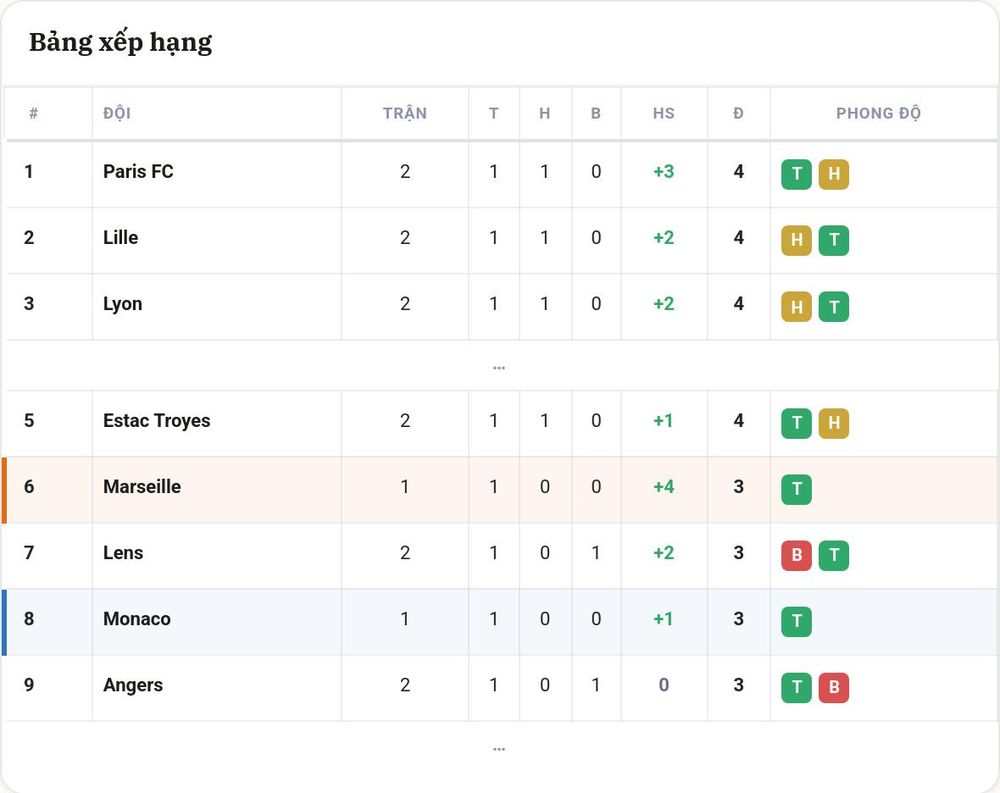This screenshot has height=793, width=1000.
Task: Click Lyon's green T form badge
Action: click(x=834, y=307)
